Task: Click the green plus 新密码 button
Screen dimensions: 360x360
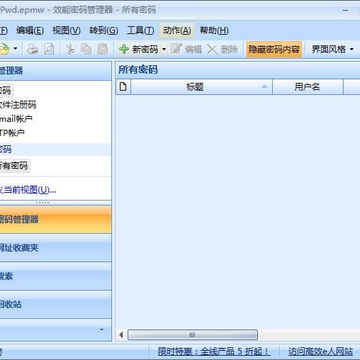Action: pyautogui.click(x=139, y=50)
